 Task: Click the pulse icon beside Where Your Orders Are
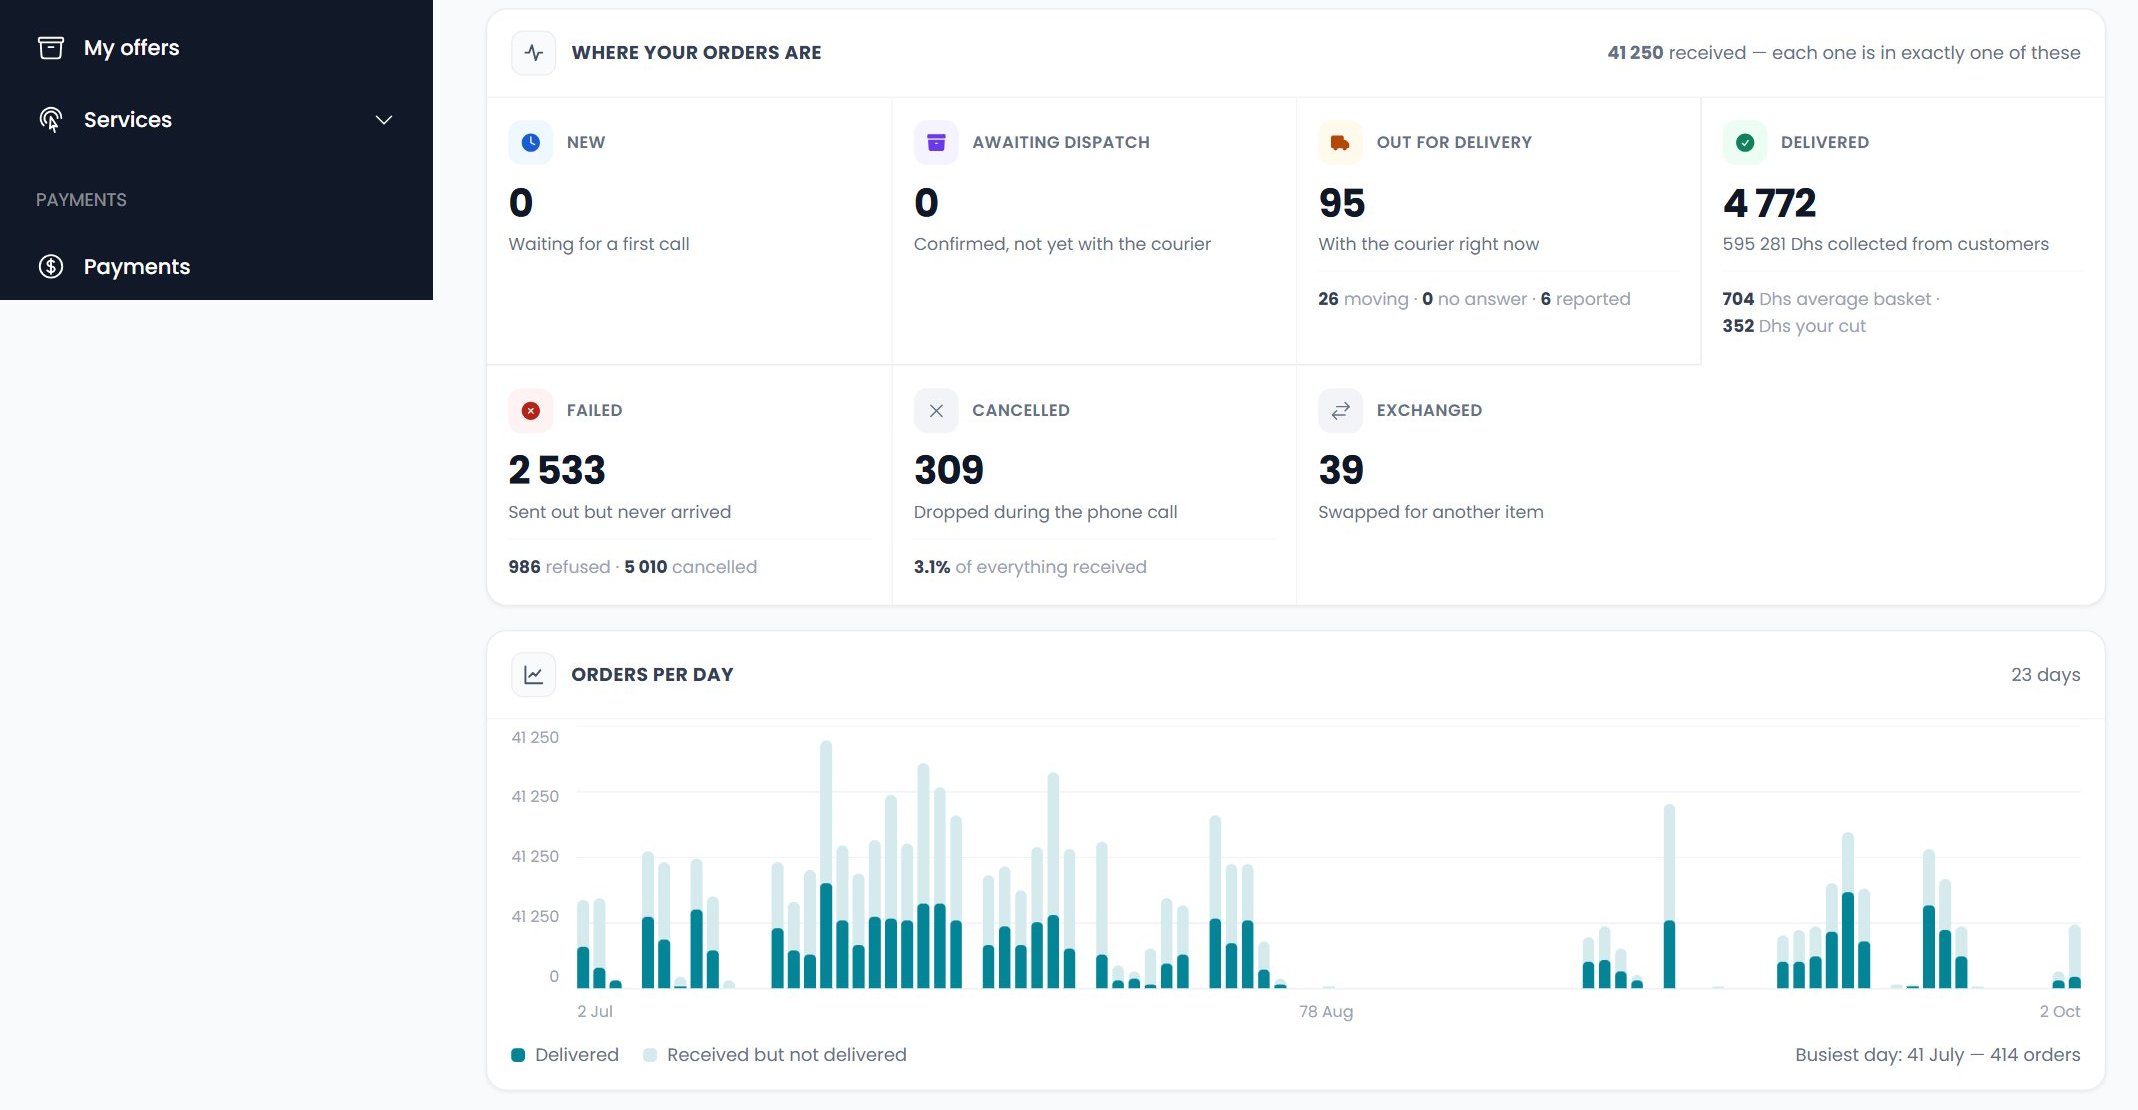(x=534, y=53)
